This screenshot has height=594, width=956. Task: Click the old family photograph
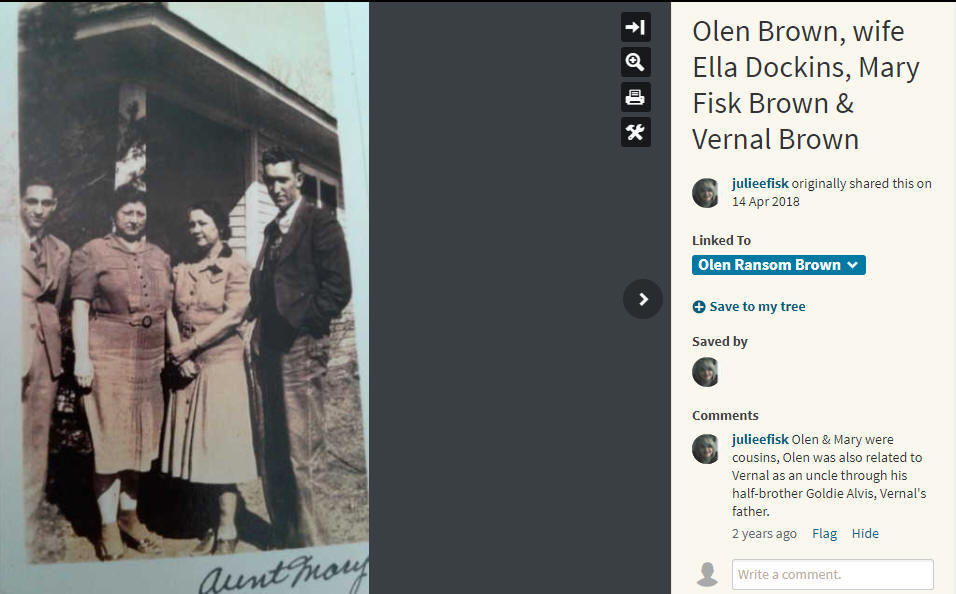(184, 297)
